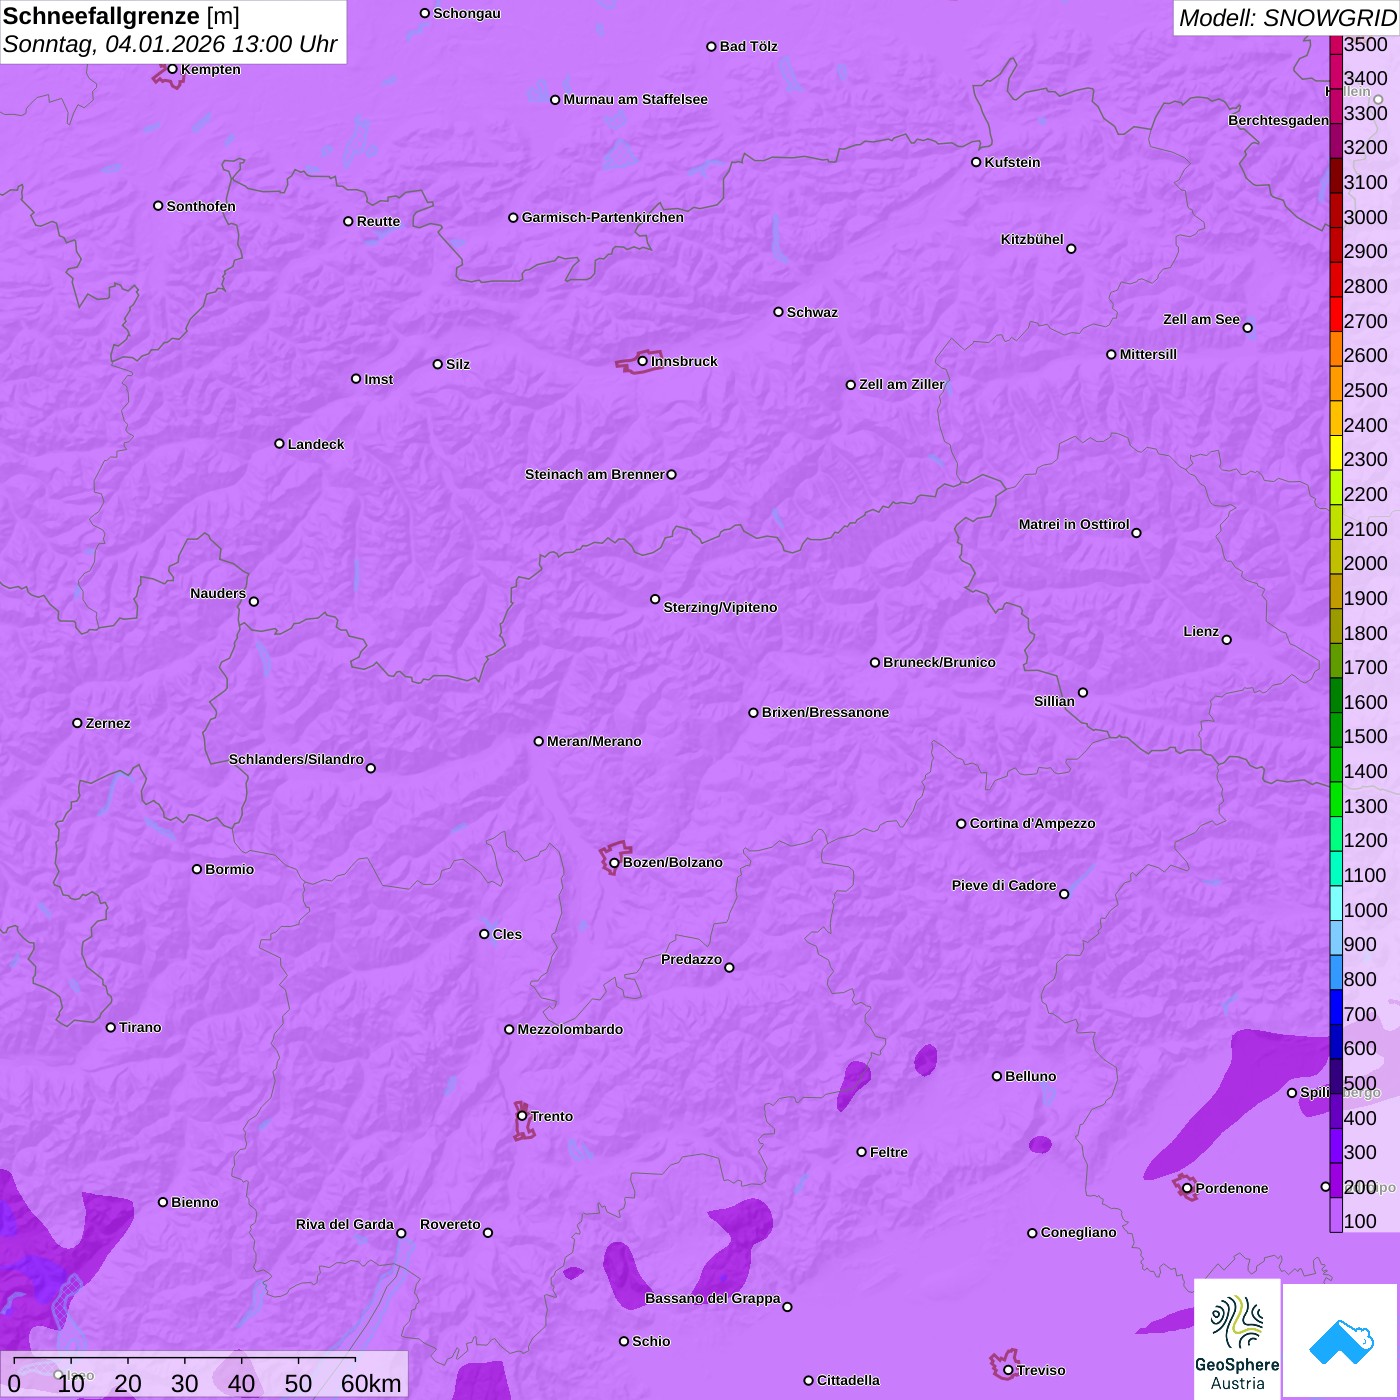Click the 'Kitzbühel' label
1400x1400 pixels.
1032,239
